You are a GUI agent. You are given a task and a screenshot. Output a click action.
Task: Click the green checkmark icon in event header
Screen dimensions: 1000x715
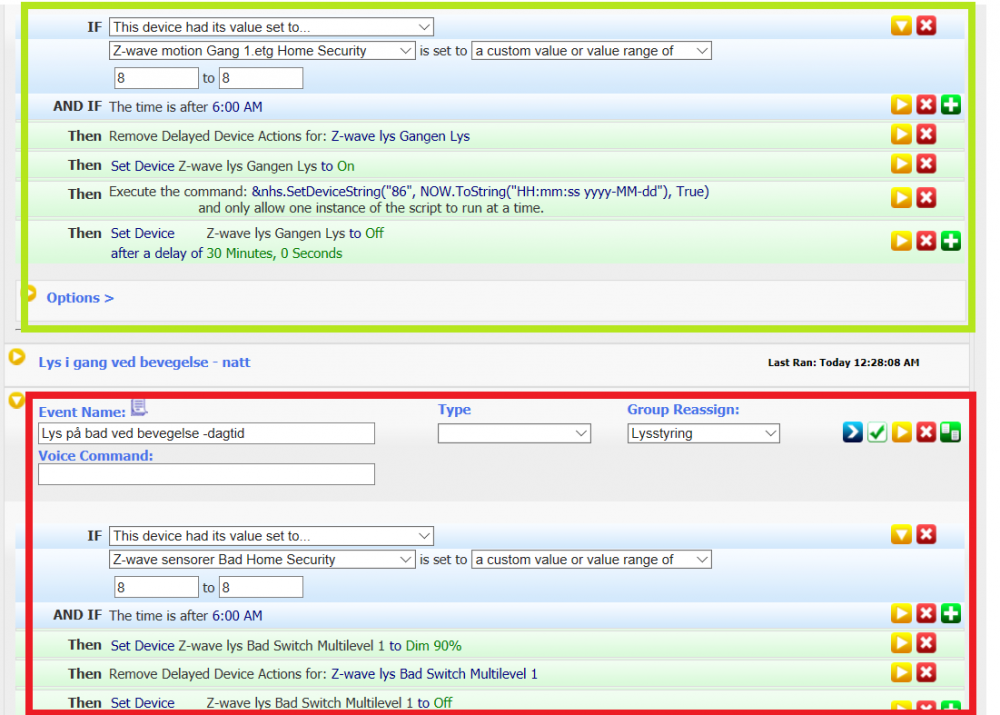[877, 432]
